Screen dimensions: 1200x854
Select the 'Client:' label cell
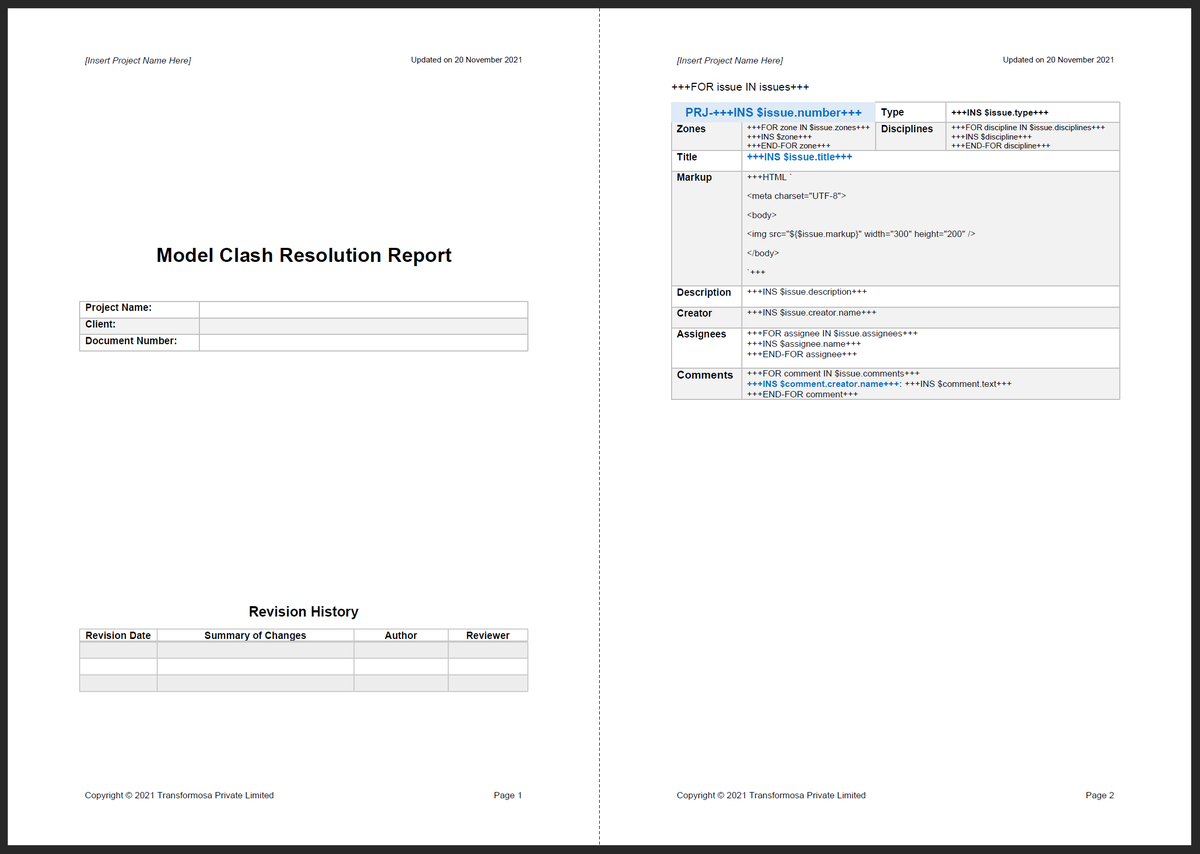point(139,326)
